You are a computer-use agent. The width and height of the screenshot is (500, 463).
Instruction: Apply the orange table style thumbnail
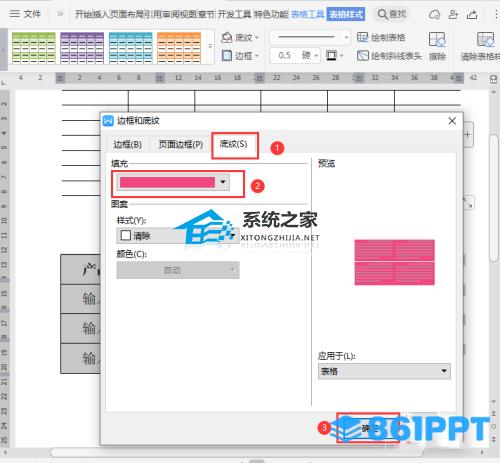click(179, 48)
